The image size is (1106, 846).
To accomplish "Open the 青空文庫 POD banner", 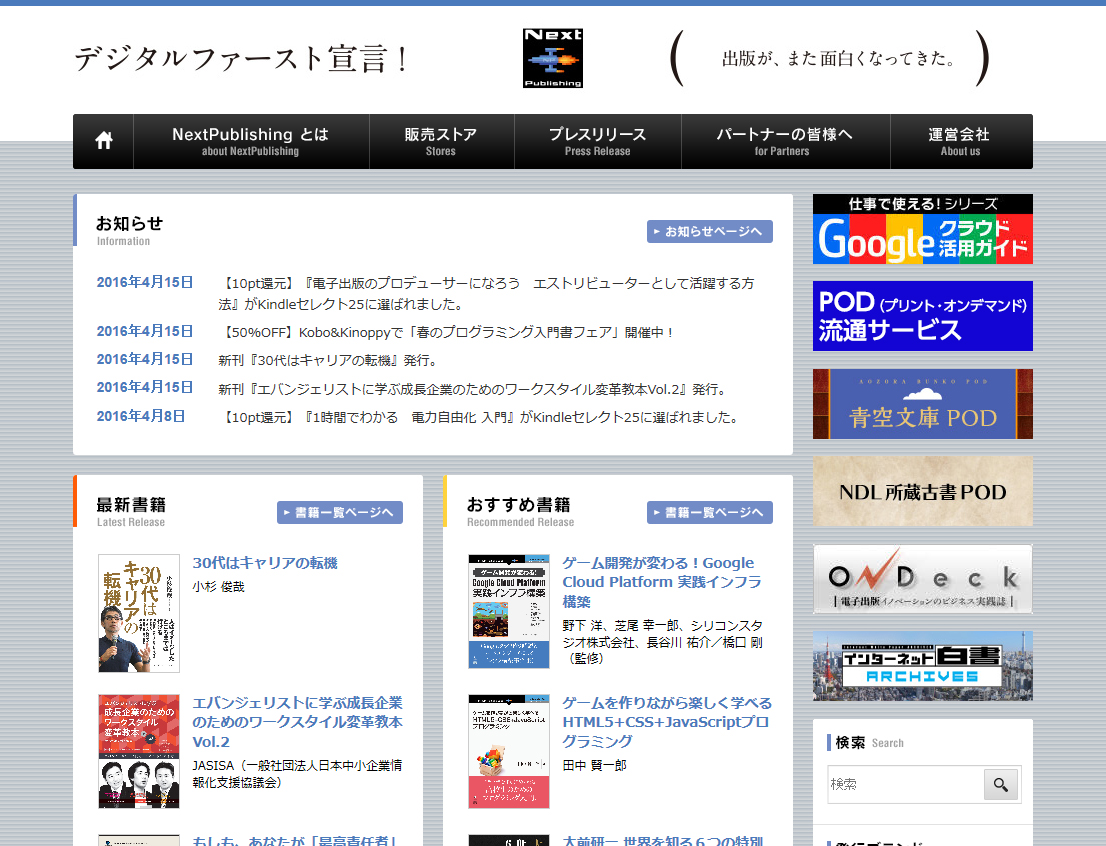I will (x=923, y=404).
